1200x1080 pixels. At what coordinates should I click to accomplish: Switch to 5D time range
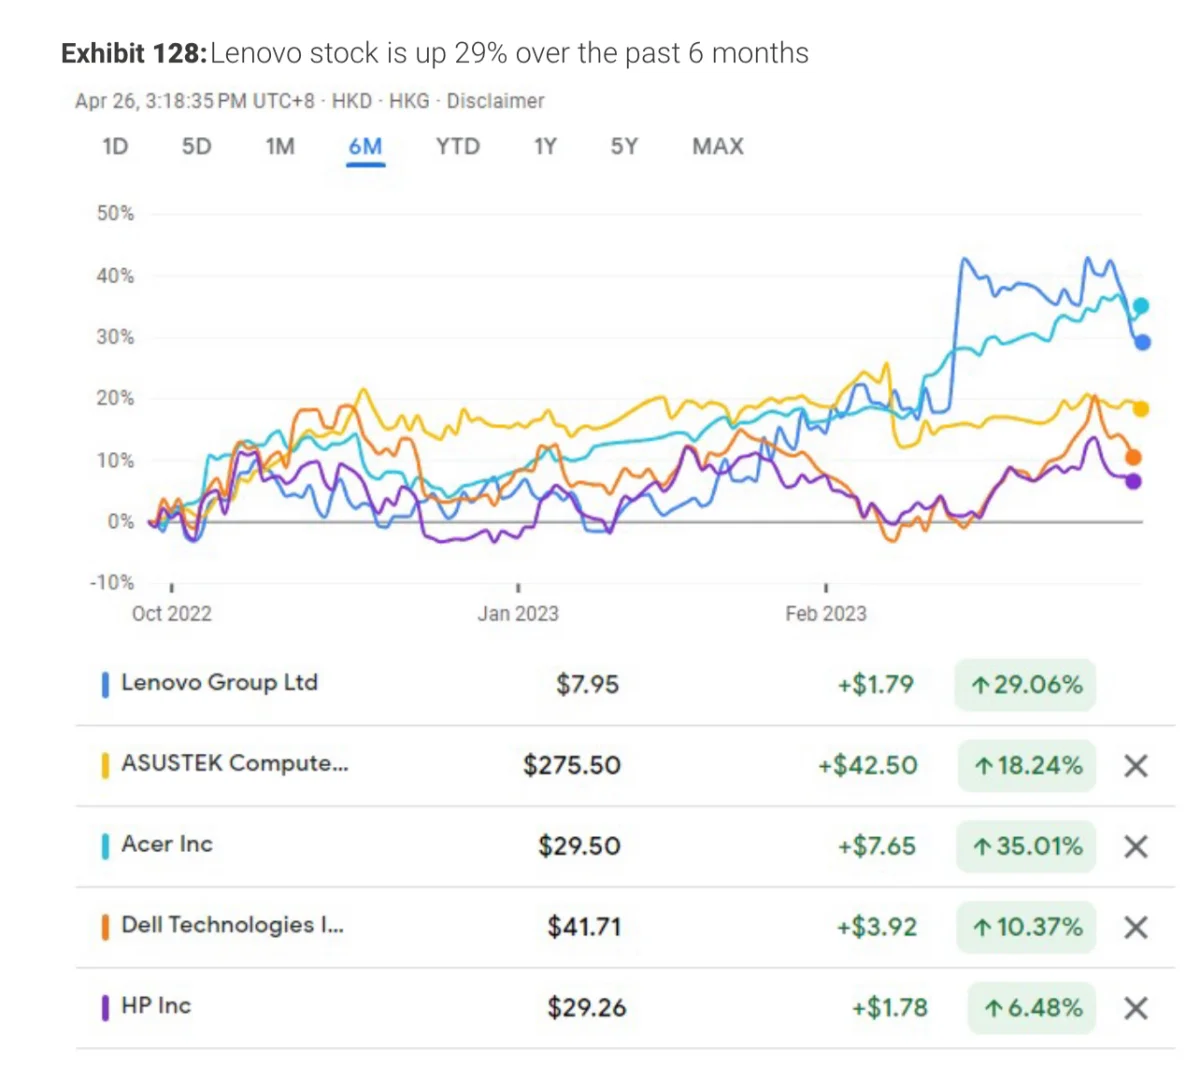(x=196, y=147)
